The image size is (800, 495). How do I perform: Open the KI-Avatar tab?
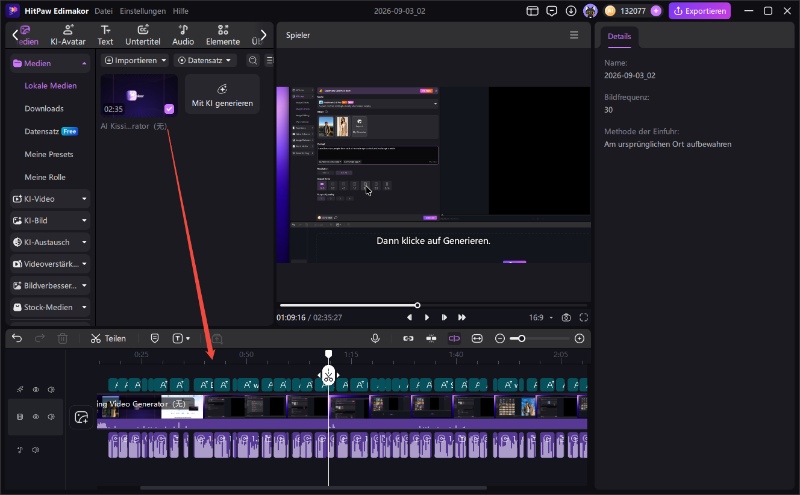[68, 35]
